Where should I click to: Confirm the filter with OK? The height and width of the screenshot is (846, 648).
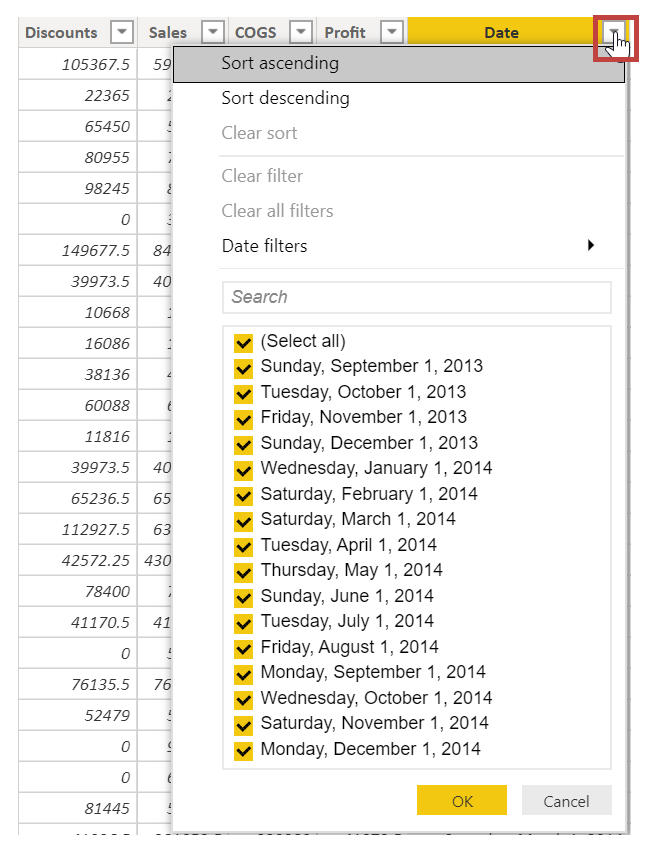pos(462,800)
